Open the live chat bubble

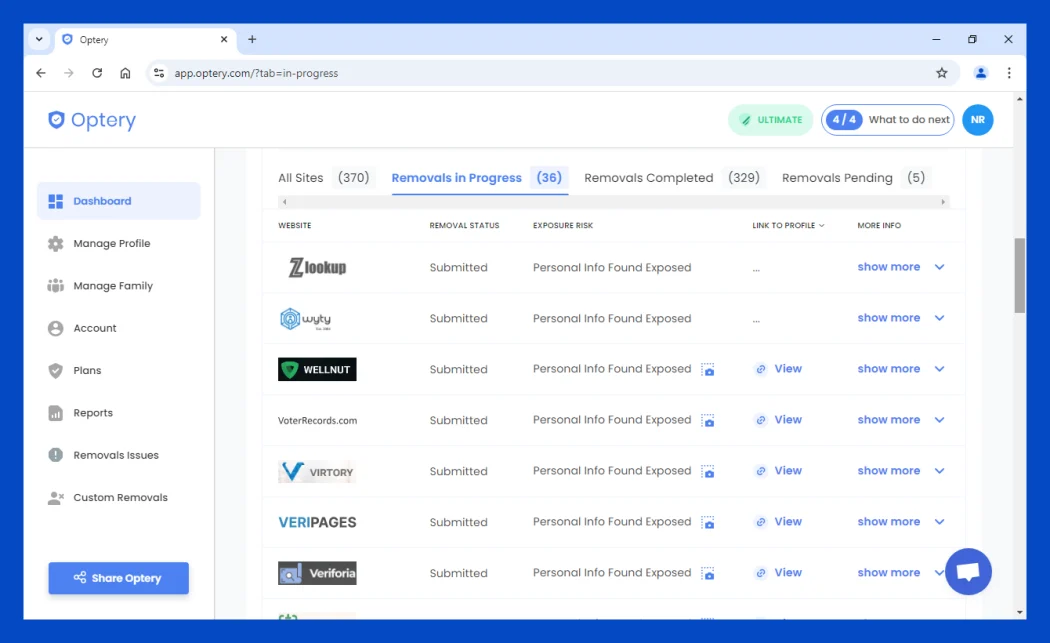point(968,571)
